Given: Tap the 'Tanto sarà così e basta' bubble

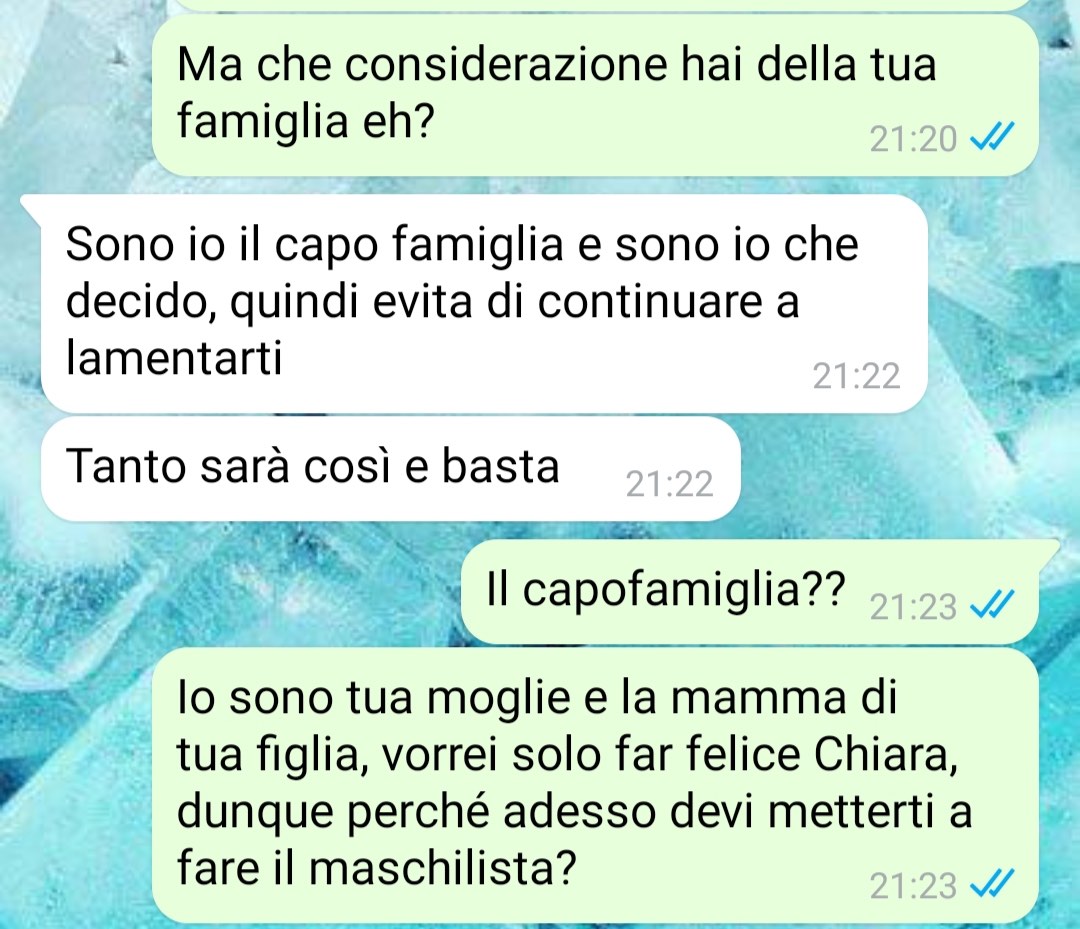Looking at the screenshot, I should click(391, 468).
